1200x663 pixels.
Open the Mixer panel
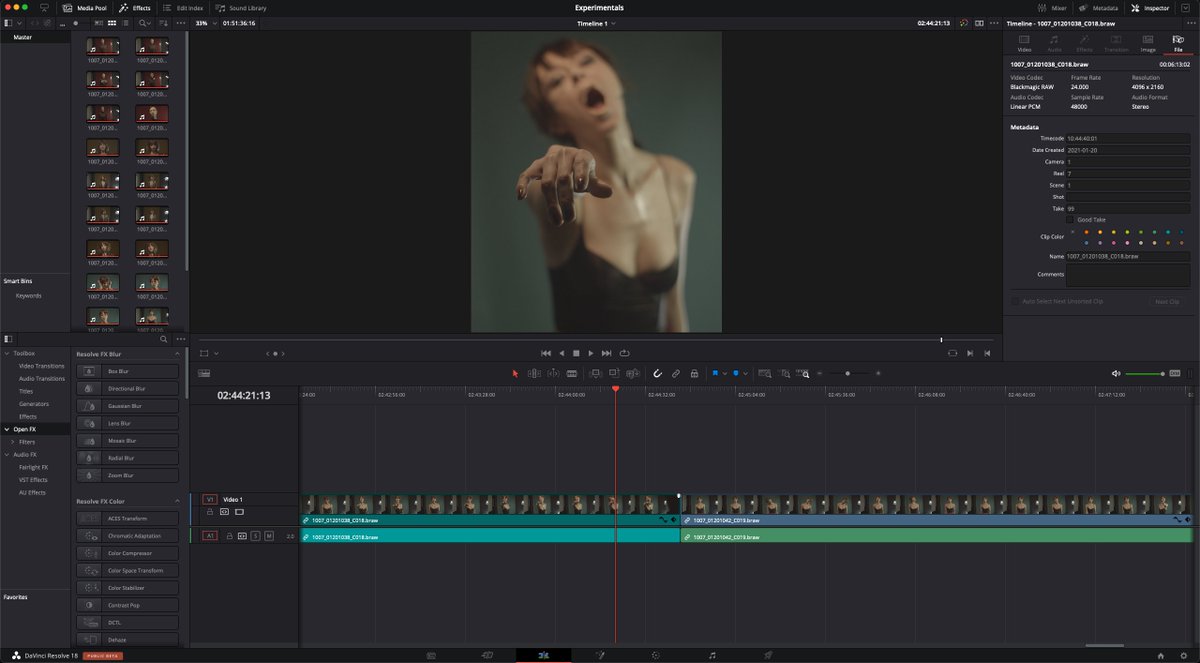[x=1052, y=7]
